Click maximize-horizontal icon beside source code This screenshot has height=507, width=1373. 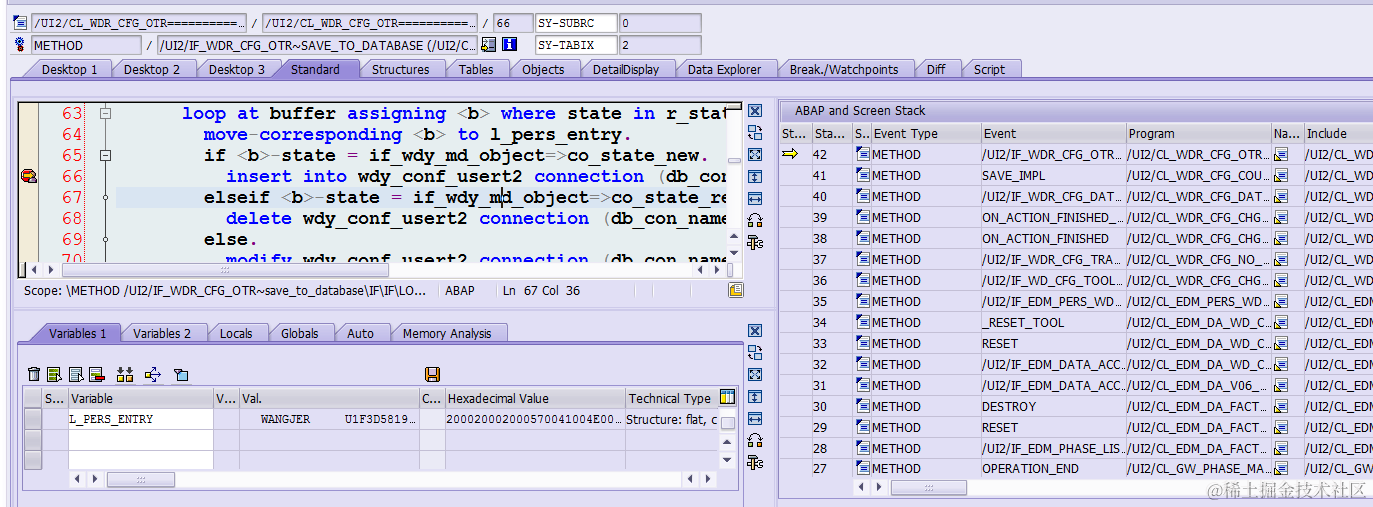[x=755, y=199]
